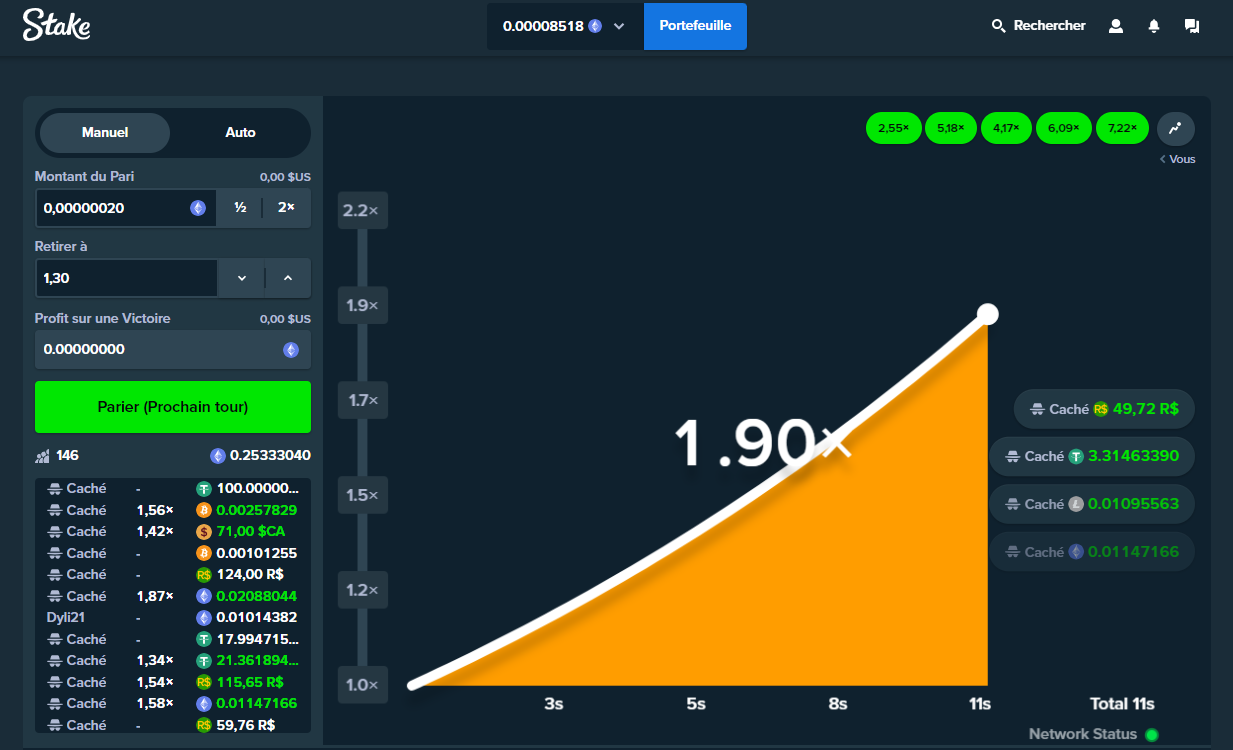The height and width of the screenshot is (750, 1233).
Task: Click Parier (Prochain tour) button
Action: pos(173,407)
